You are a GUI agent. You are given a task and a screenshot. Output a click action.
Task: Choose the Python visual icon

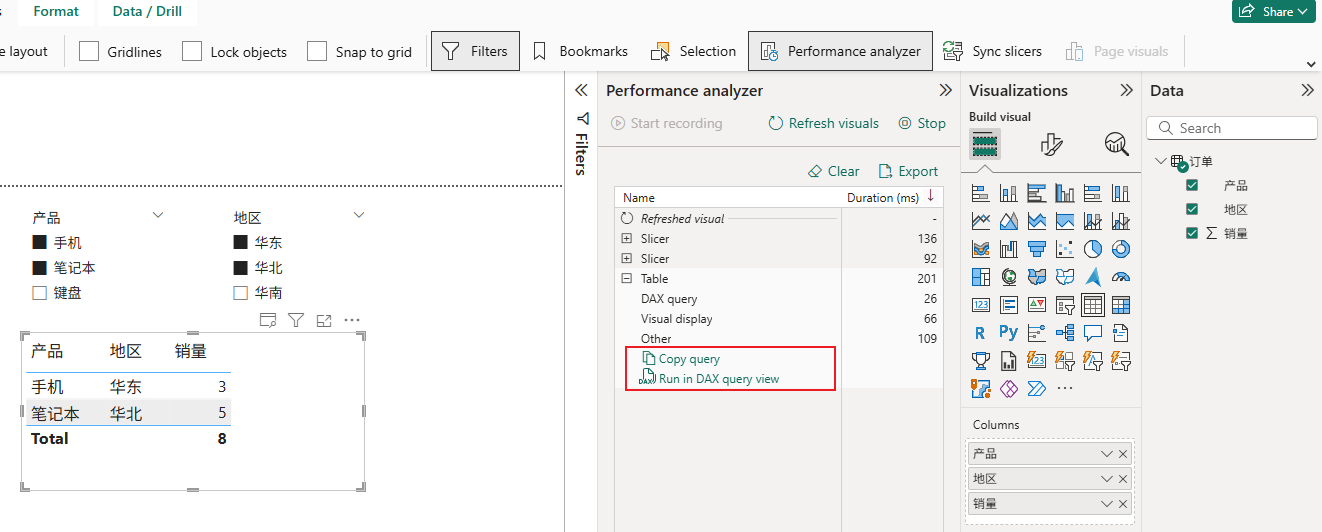click(1009, 333)
